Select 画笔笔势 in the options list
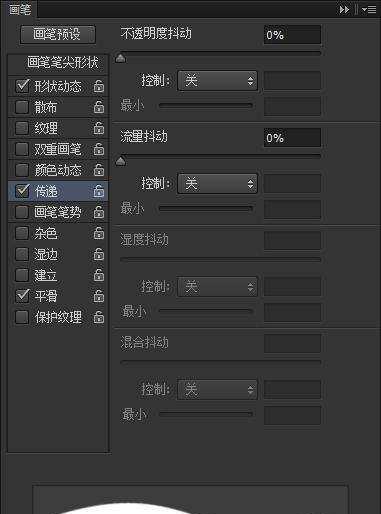Image resolution: width=381 pixels, height=514 pixels. (58, 212)
